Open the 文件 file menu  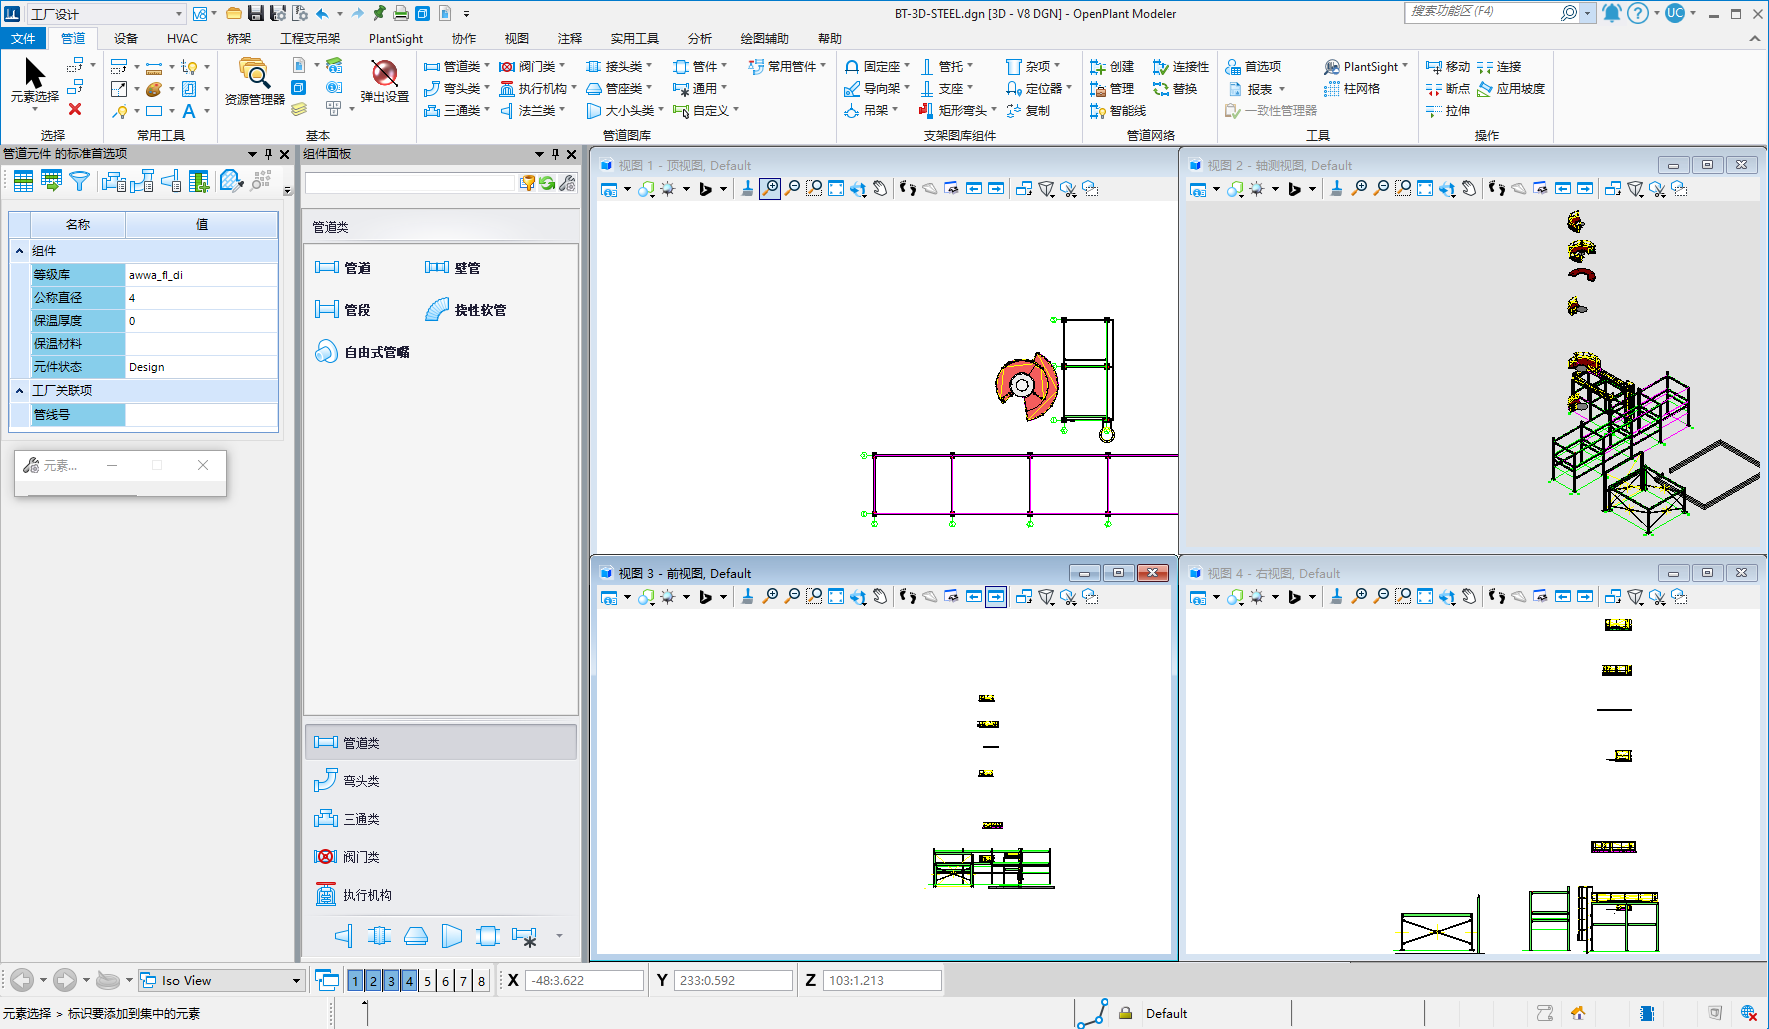point(23,39)
